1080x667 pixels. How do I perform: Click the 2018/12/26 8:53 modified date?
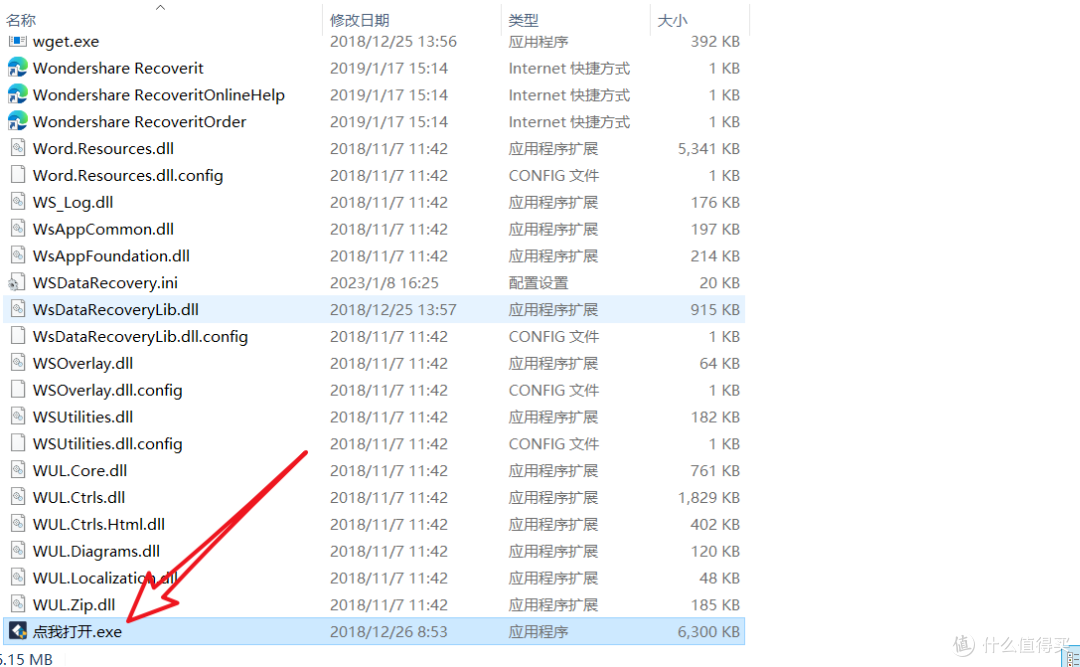point(388,632)
